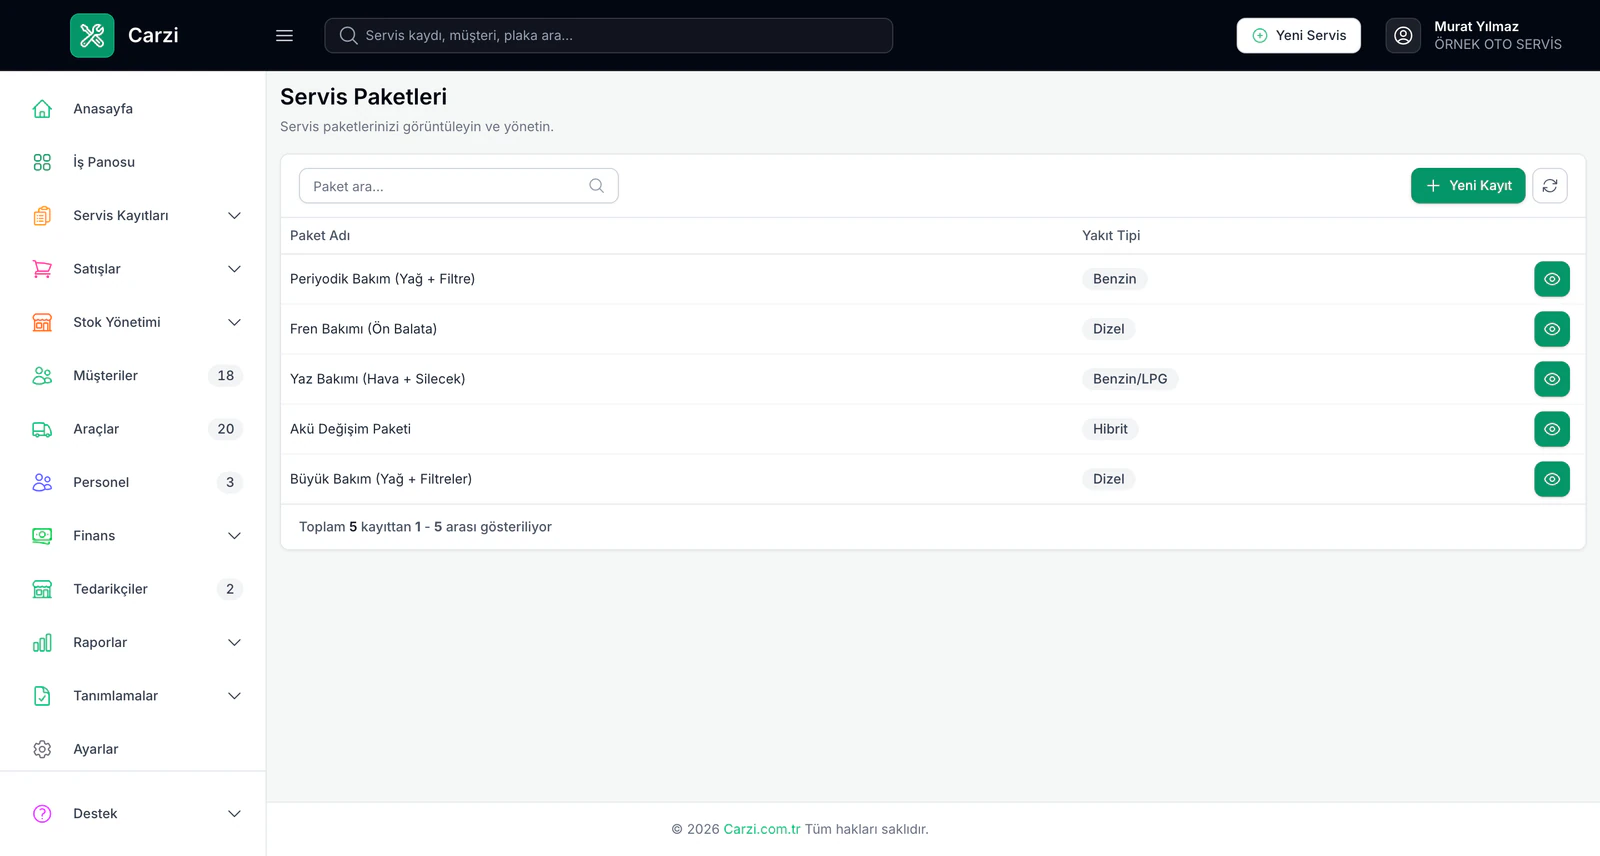The width and height of the screenshot is (1600, 856).
Task: Open the user profile avatar icon
Action: (1403, 35)
